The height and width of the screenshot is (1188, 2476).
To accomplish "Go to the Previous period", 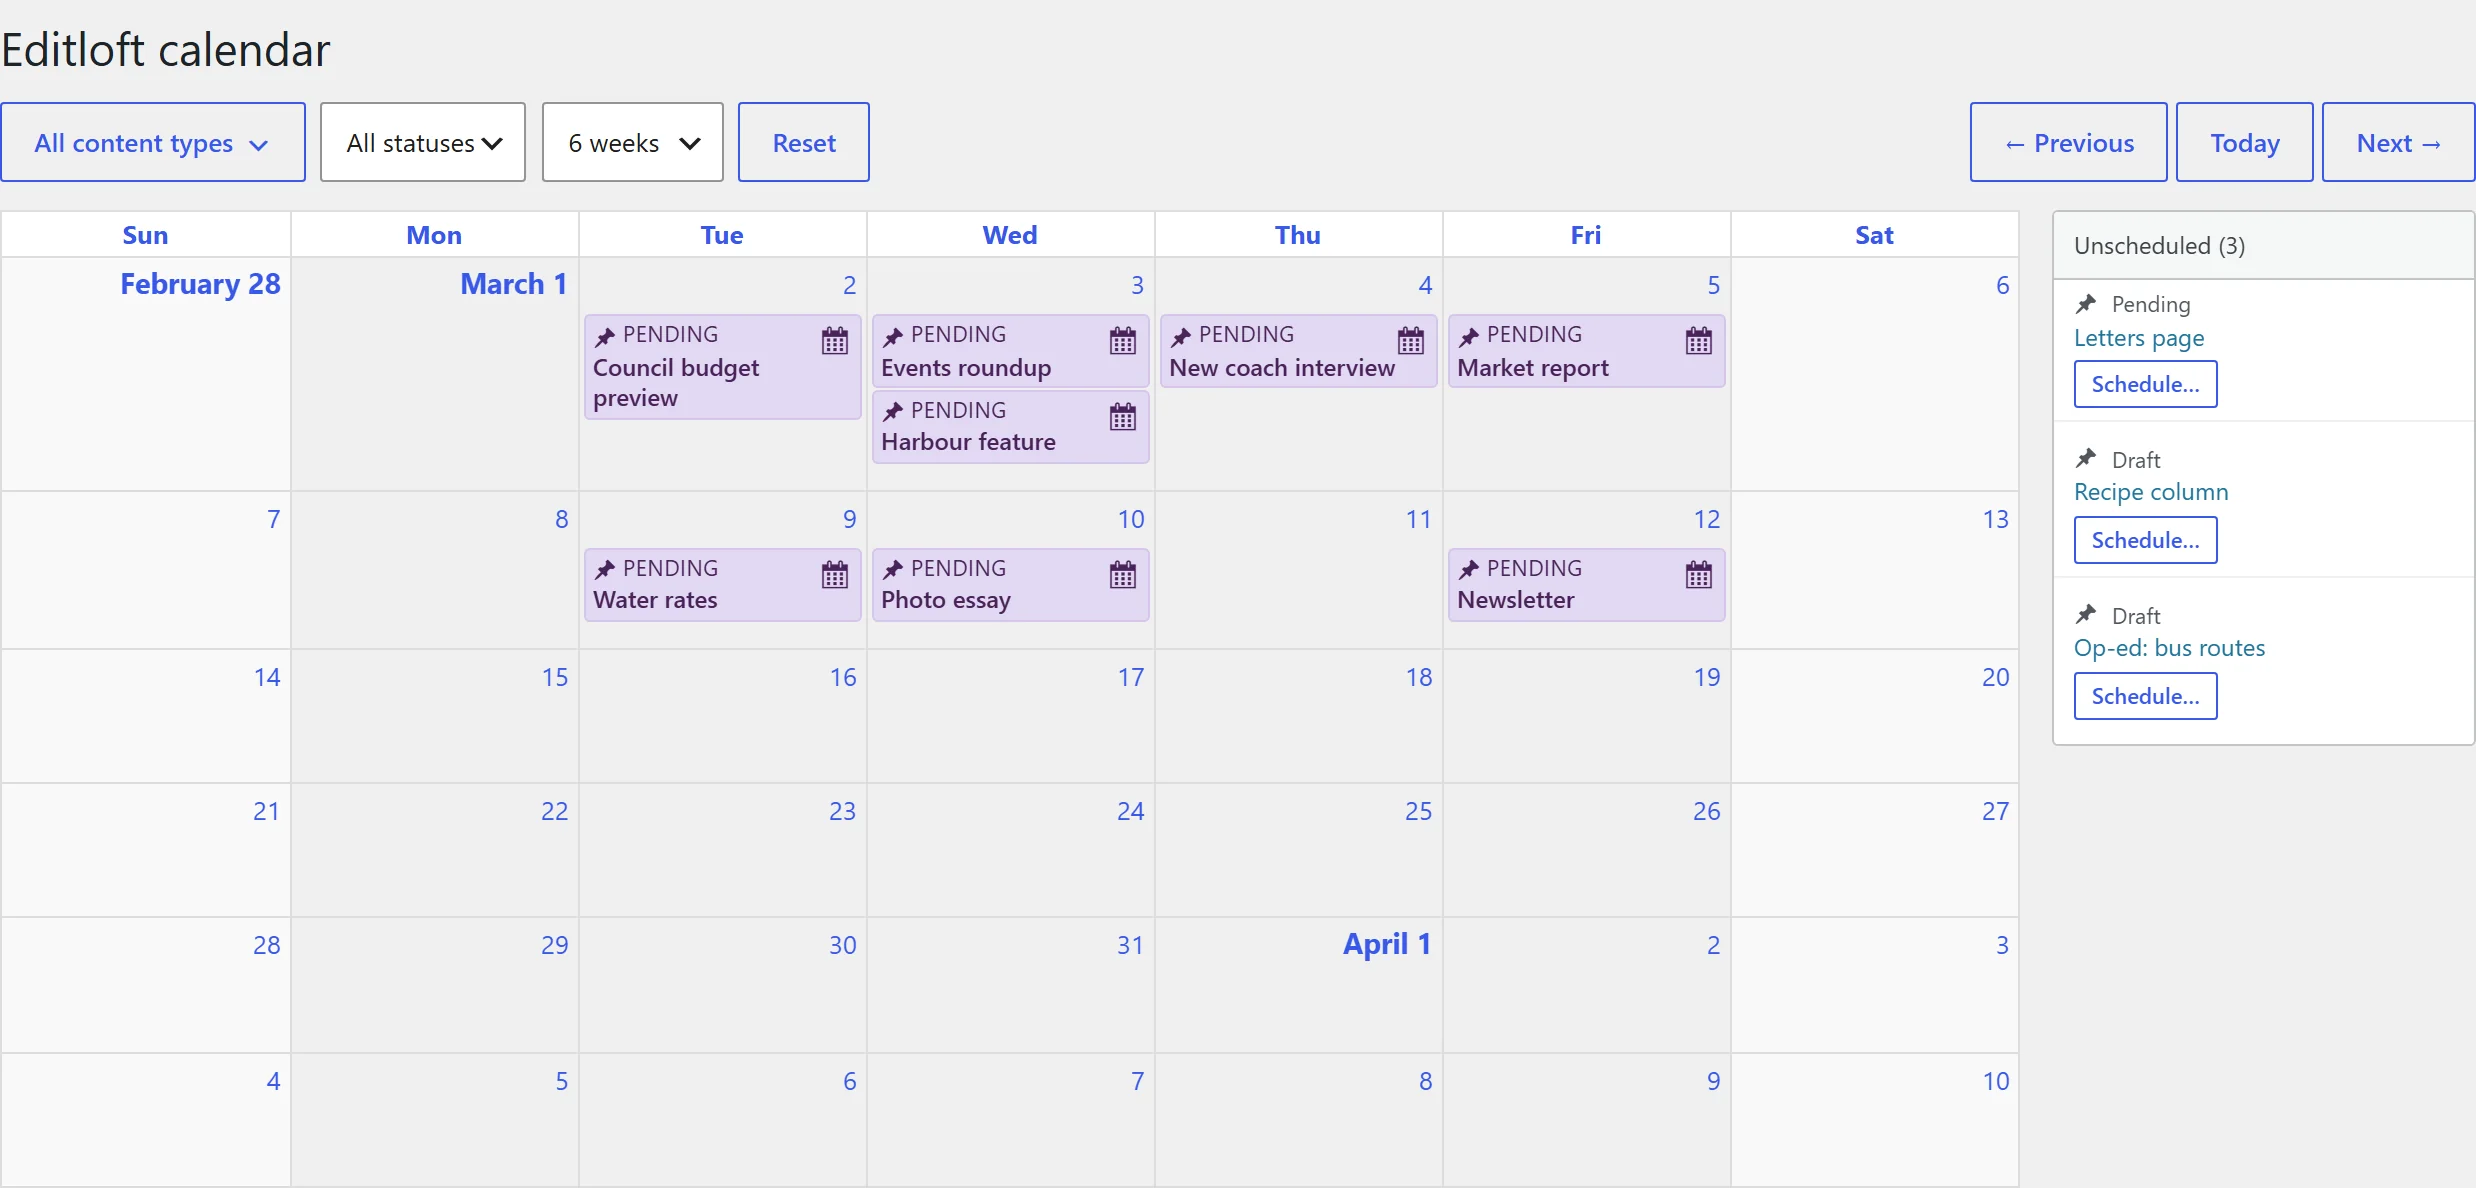I will (x=2069, y=142).
